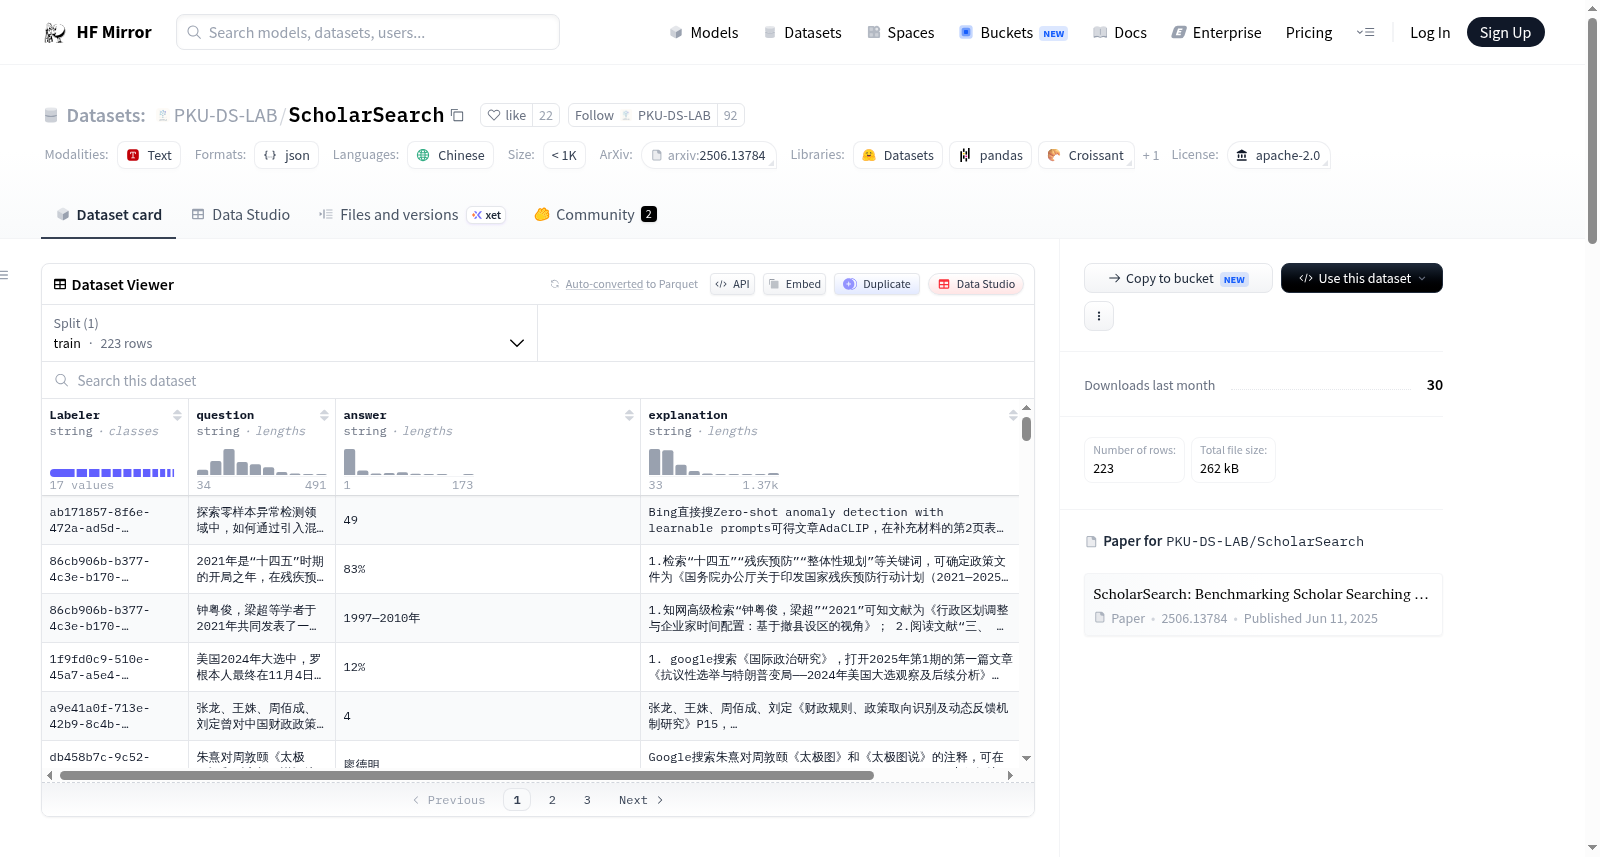Click the arxiv document icon
The height and width of the screenshot is (857, 1600).
[x=657, y=155]
